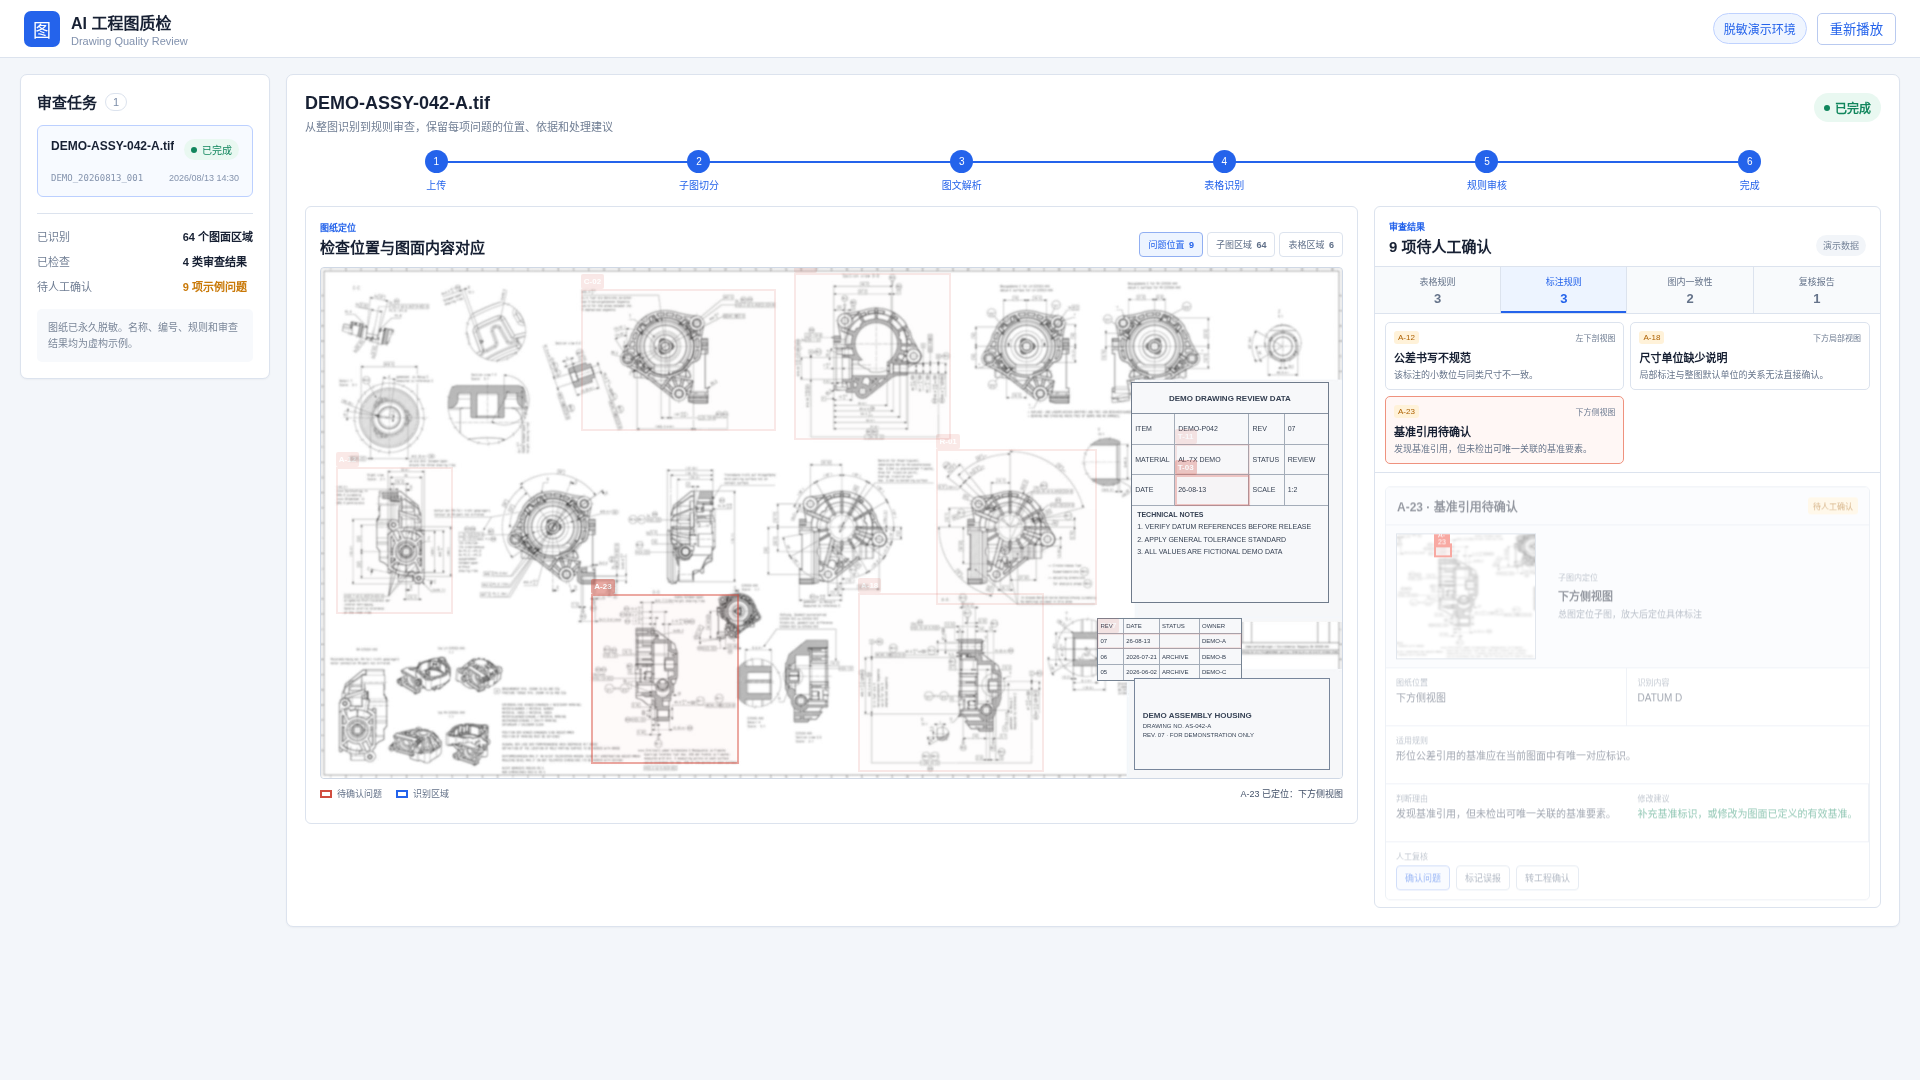Click the 脱敏演示环境 badge
This screenshot has height=1080, width=1920.
1759,29
